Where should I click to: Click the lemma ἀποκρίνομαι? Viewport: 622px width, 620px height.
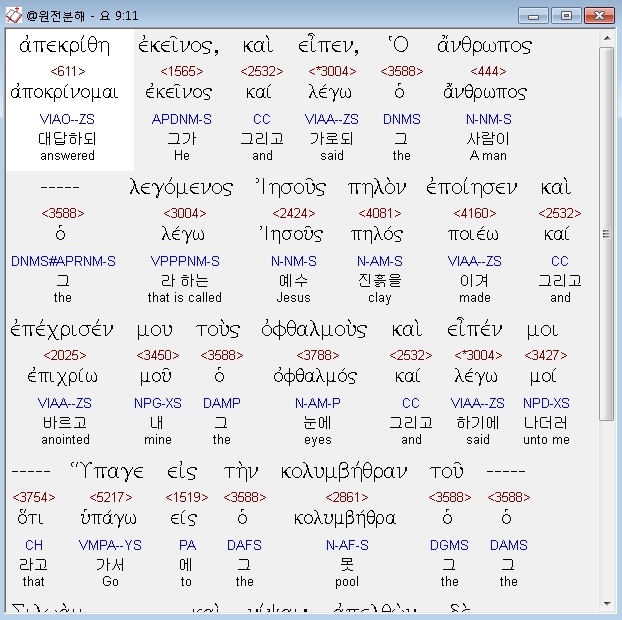pos(64,93)
